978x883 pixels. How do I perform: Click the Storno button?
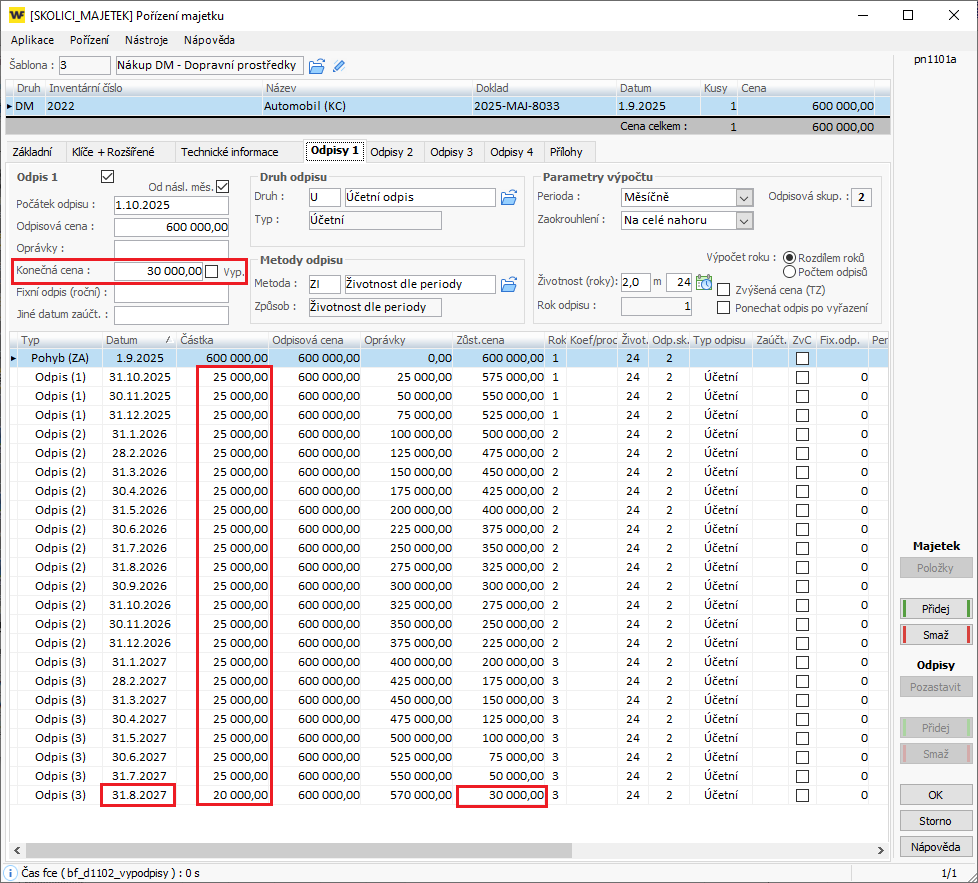[935, 821]
